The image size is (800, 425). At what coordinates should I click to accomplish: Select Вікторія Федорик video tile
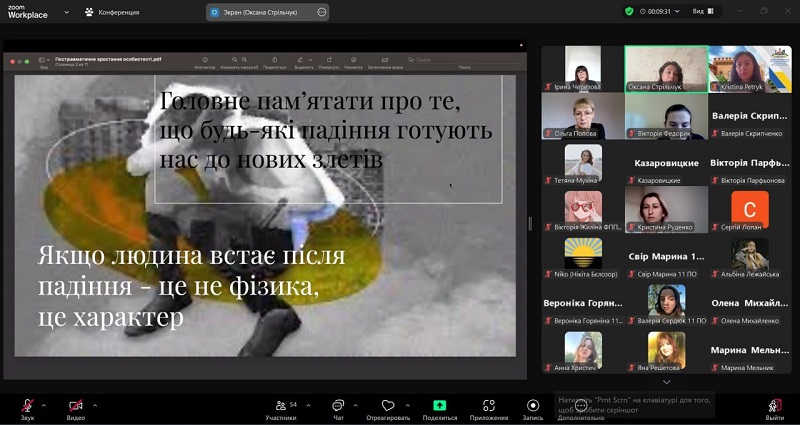[666, 116]
